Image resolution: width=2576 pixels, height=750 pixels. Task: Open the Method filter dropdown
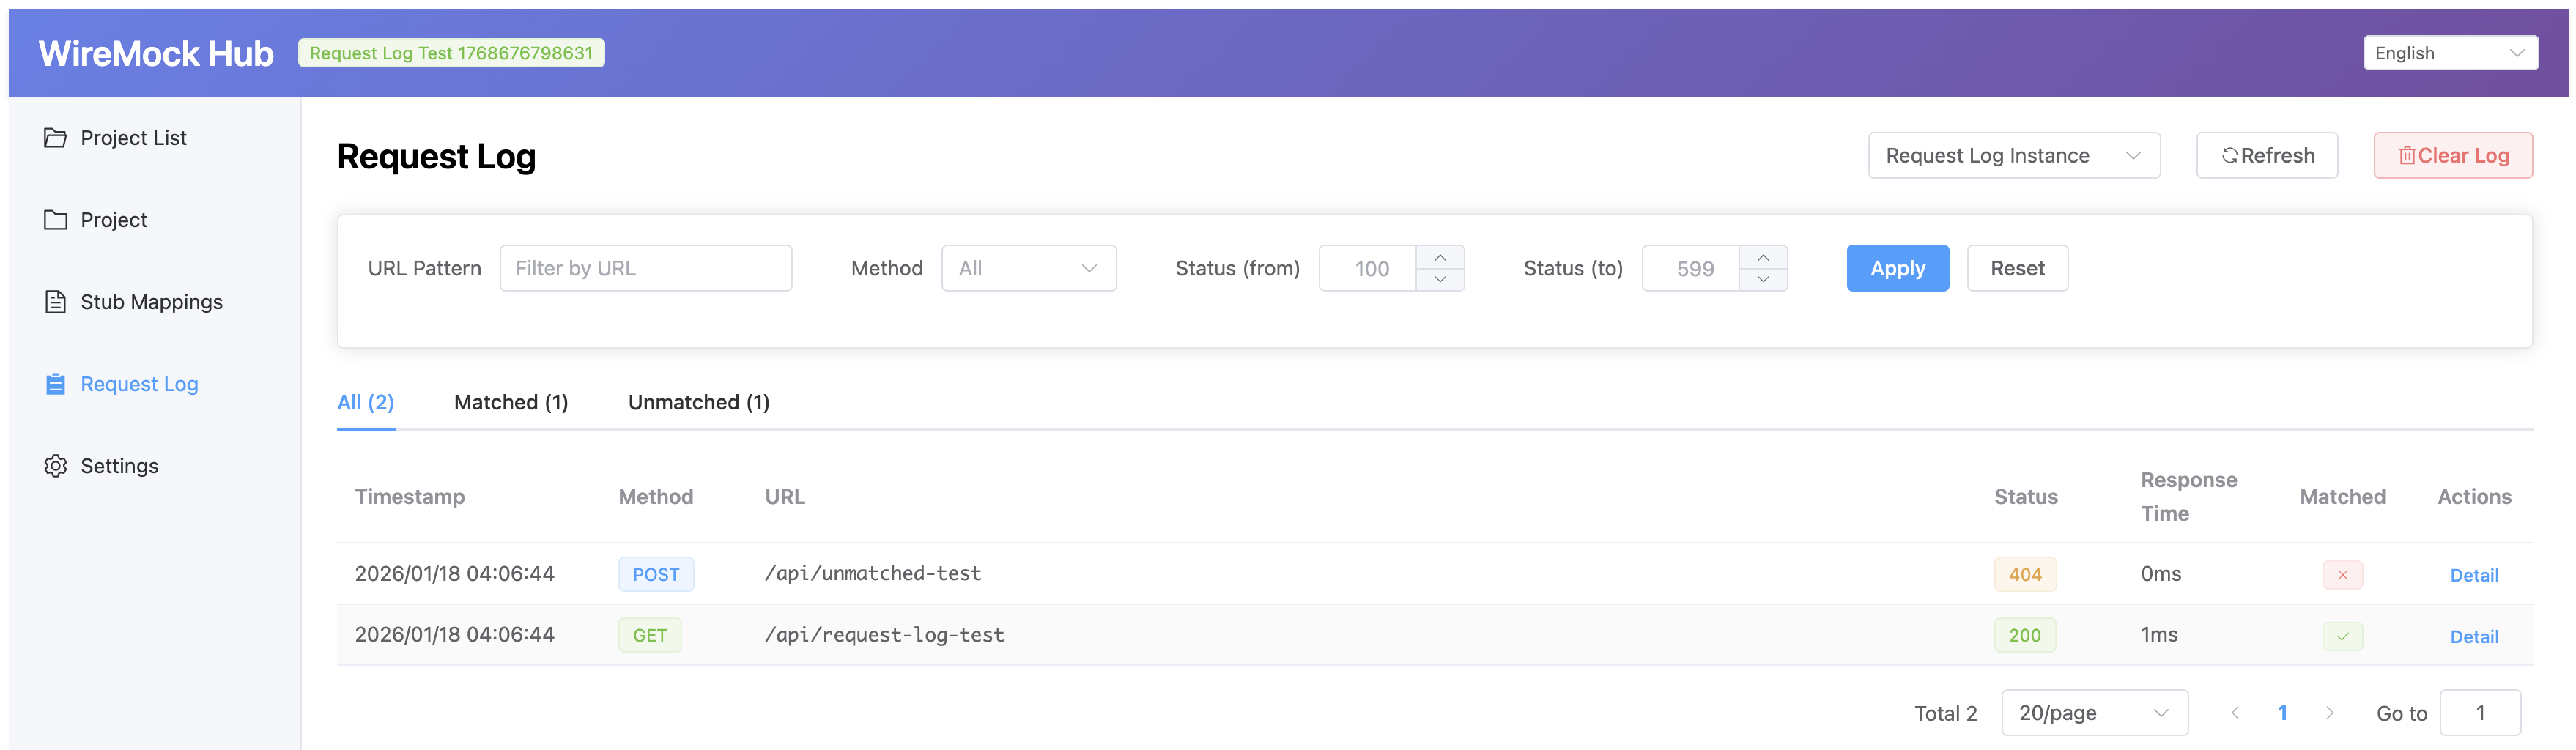click(1029, 268)
